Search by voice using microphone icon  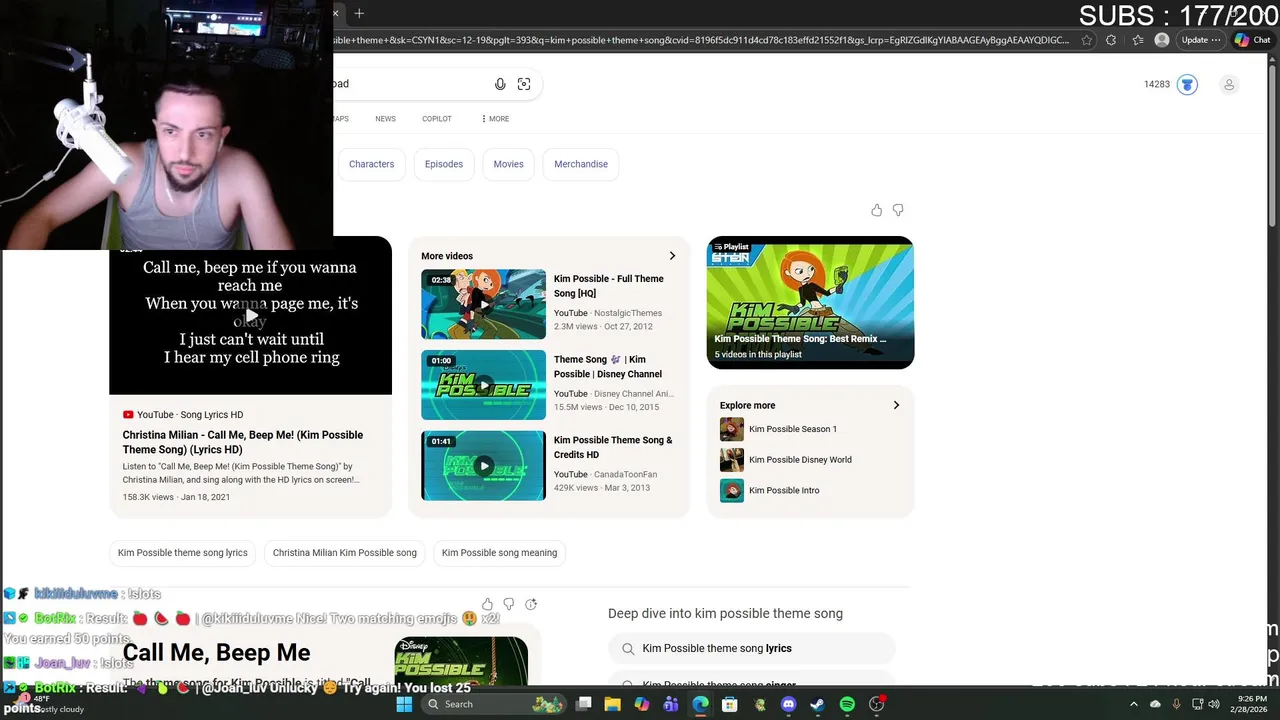pos(500,84)
